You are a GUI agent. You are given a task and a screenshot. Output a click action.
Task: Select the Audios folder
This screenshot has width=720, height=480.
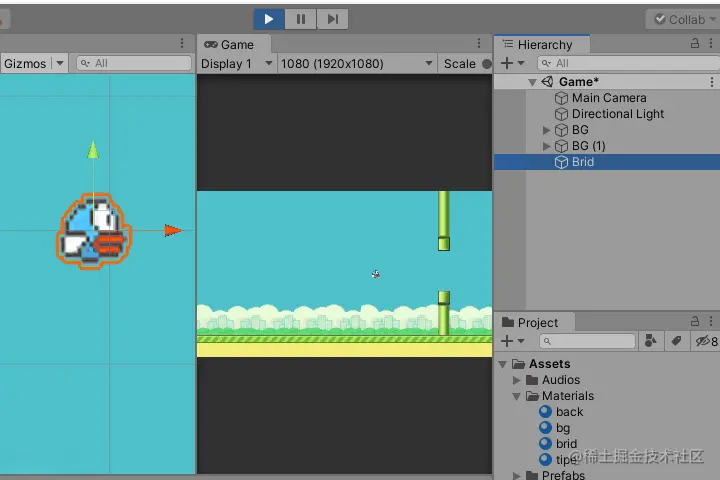click(561, 380)
